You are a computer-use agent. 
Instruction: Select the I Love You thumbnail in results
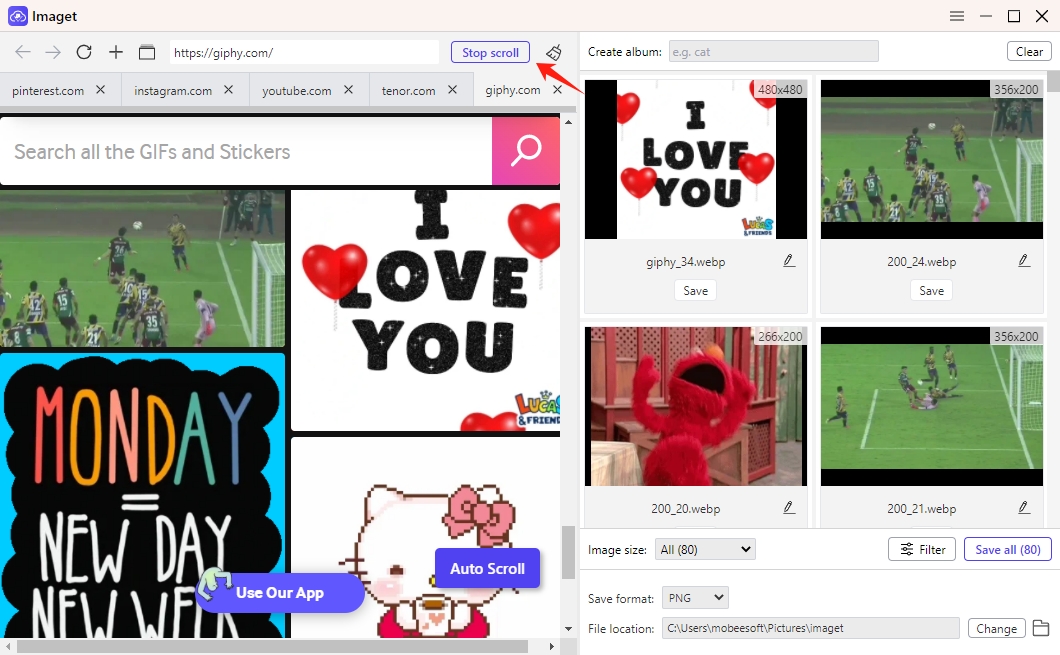696,160
